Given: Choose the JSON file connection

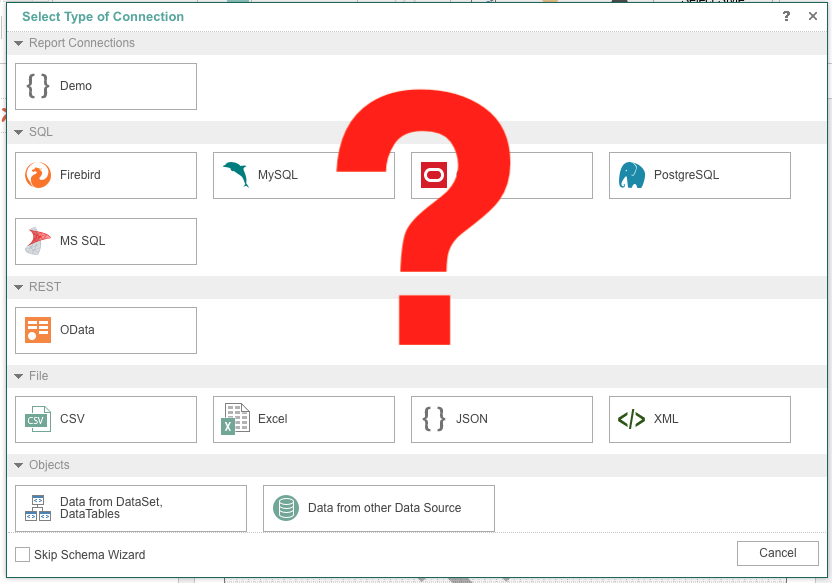Looking at the screenshot, I should pyautogui.click(x=501, y=420).
